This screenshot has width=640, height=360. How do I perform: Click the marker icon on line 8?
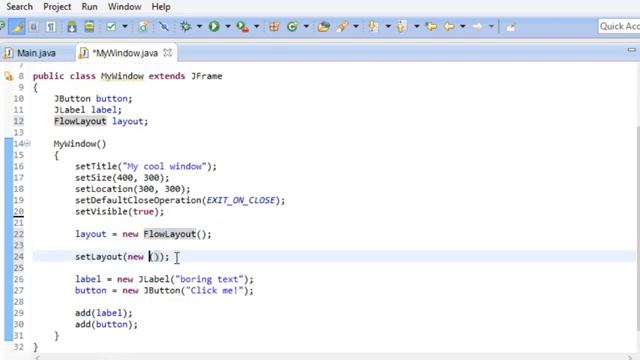click(9, 76)
